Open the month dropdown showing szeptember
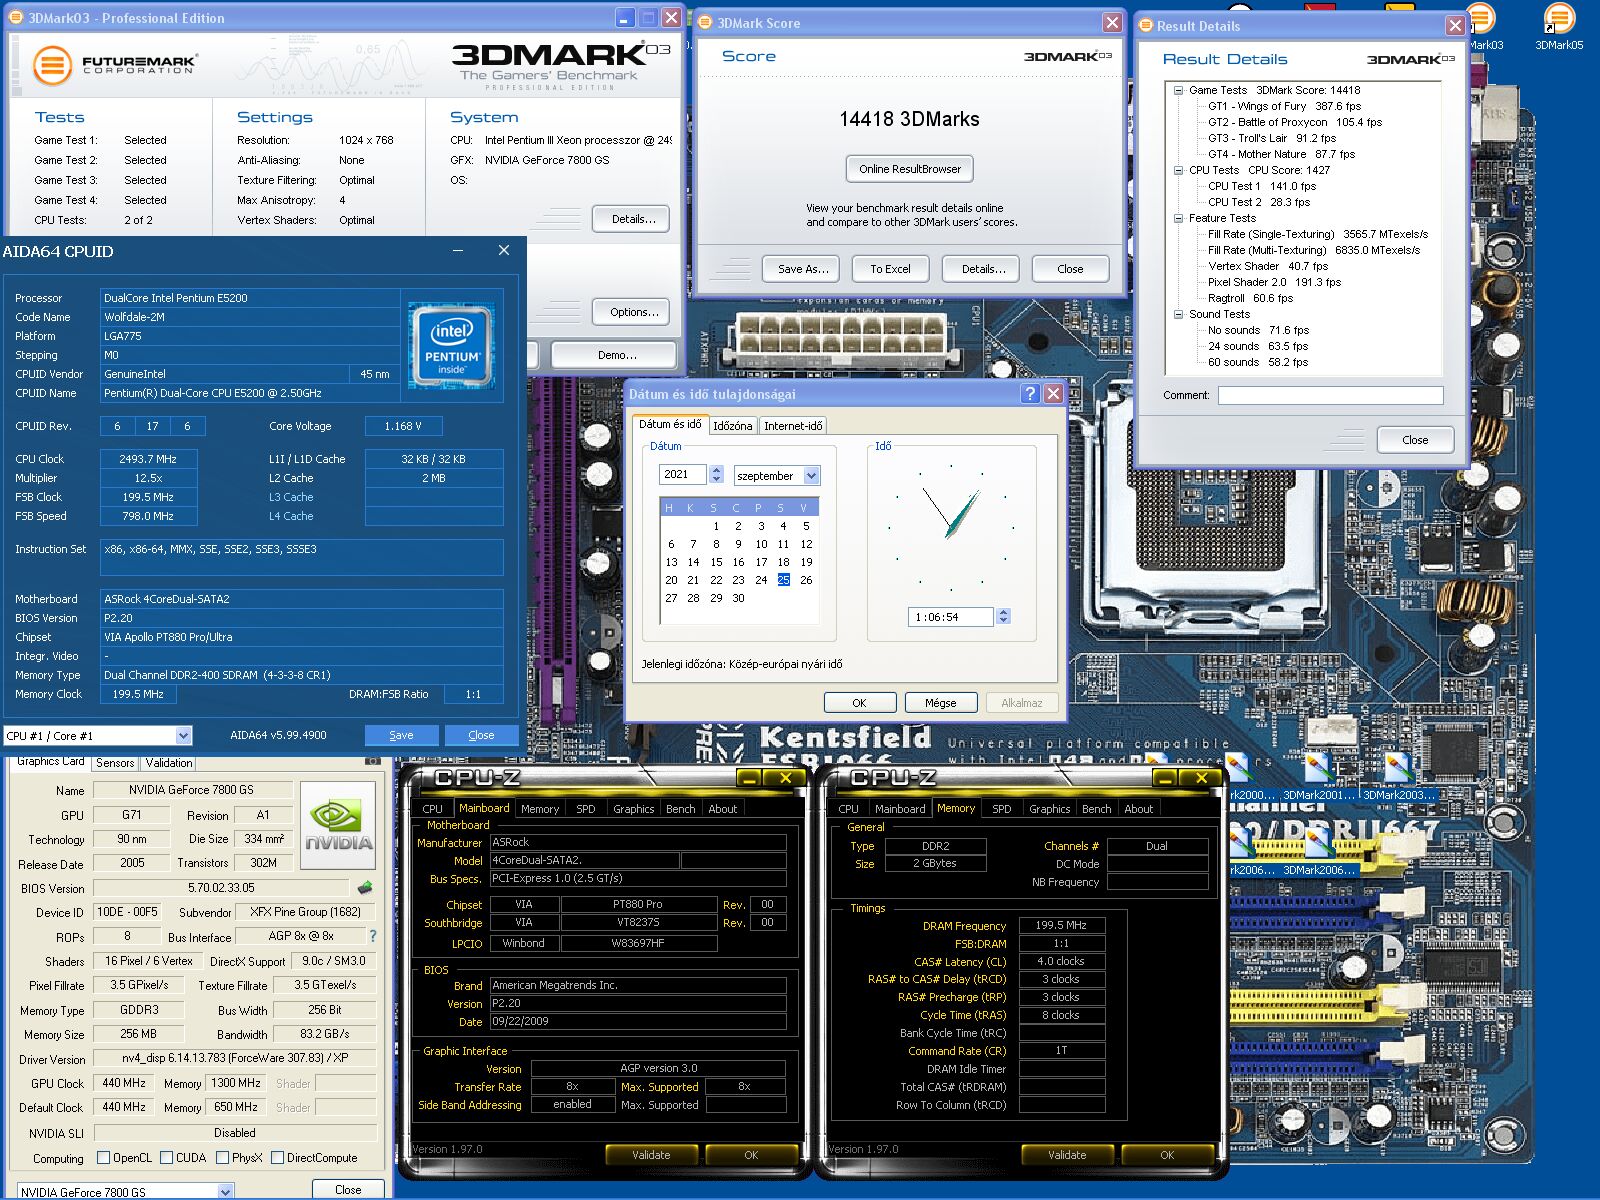This screenshot has width=1600, height=1200. coord(811,476)
